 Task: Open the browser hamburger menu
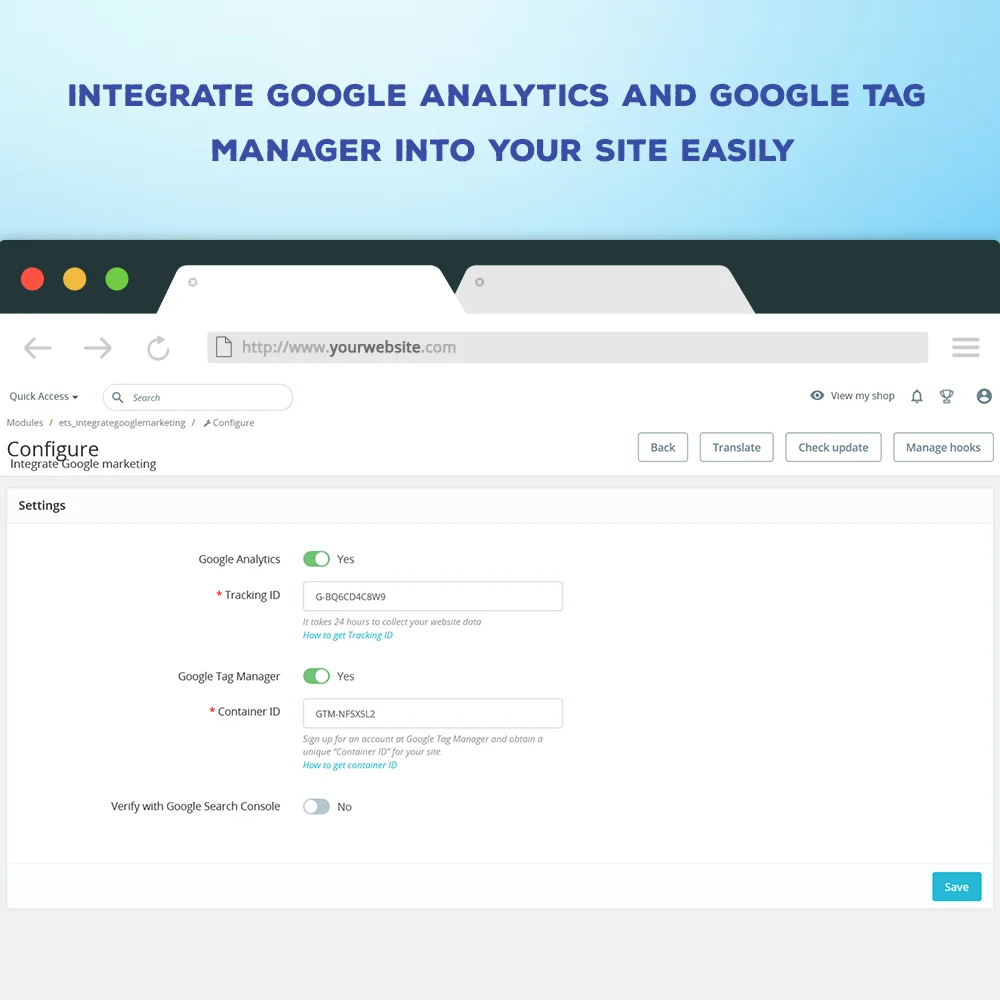coord(965,347)
